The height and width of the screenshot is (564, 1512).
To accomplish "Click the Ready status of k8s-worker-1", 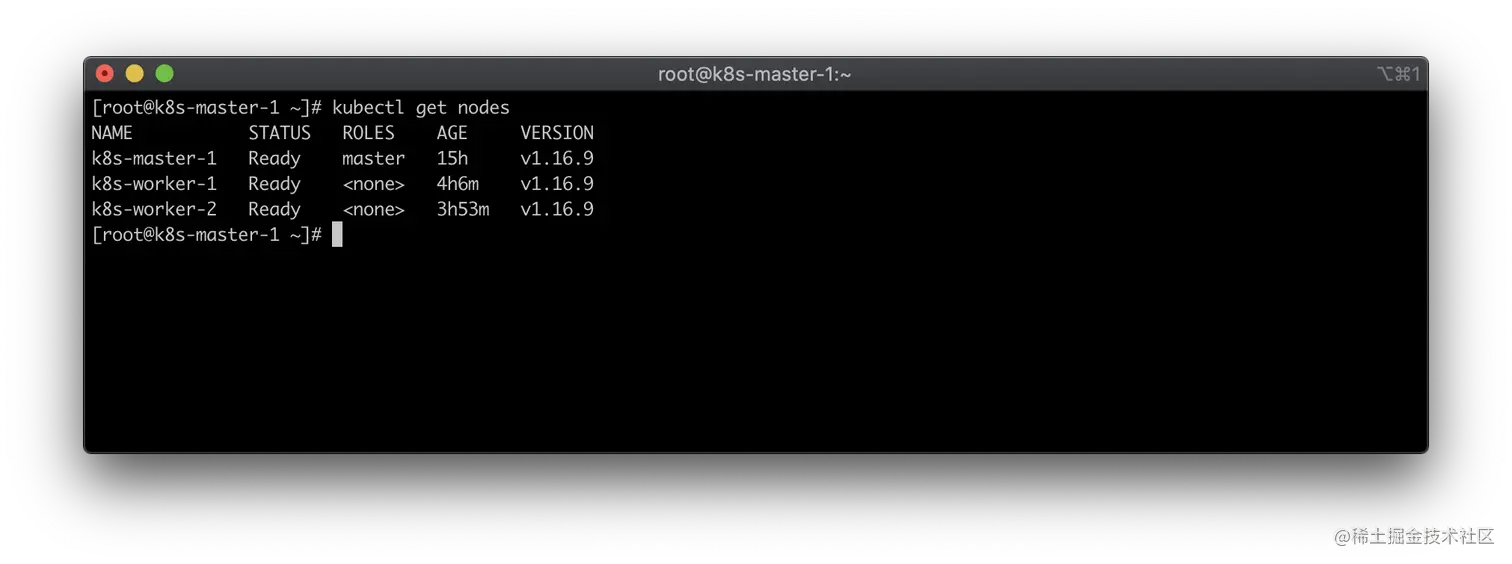I will (274, 185).
